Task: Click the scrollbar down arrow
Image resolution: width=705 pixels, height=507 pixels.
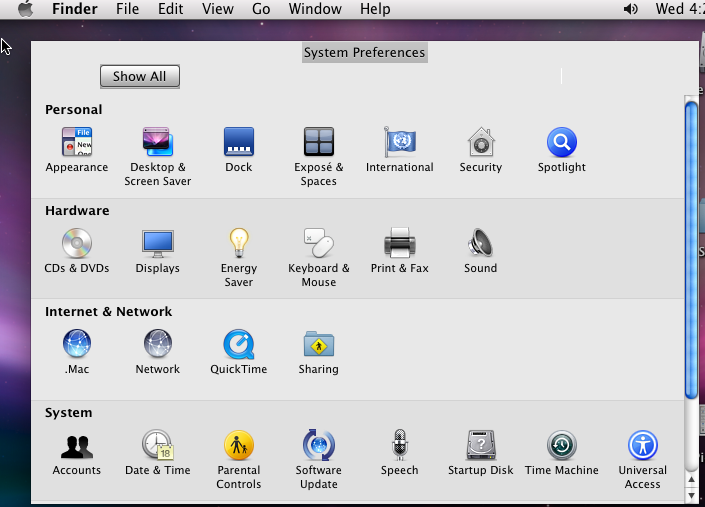Action: coord(691,495)
